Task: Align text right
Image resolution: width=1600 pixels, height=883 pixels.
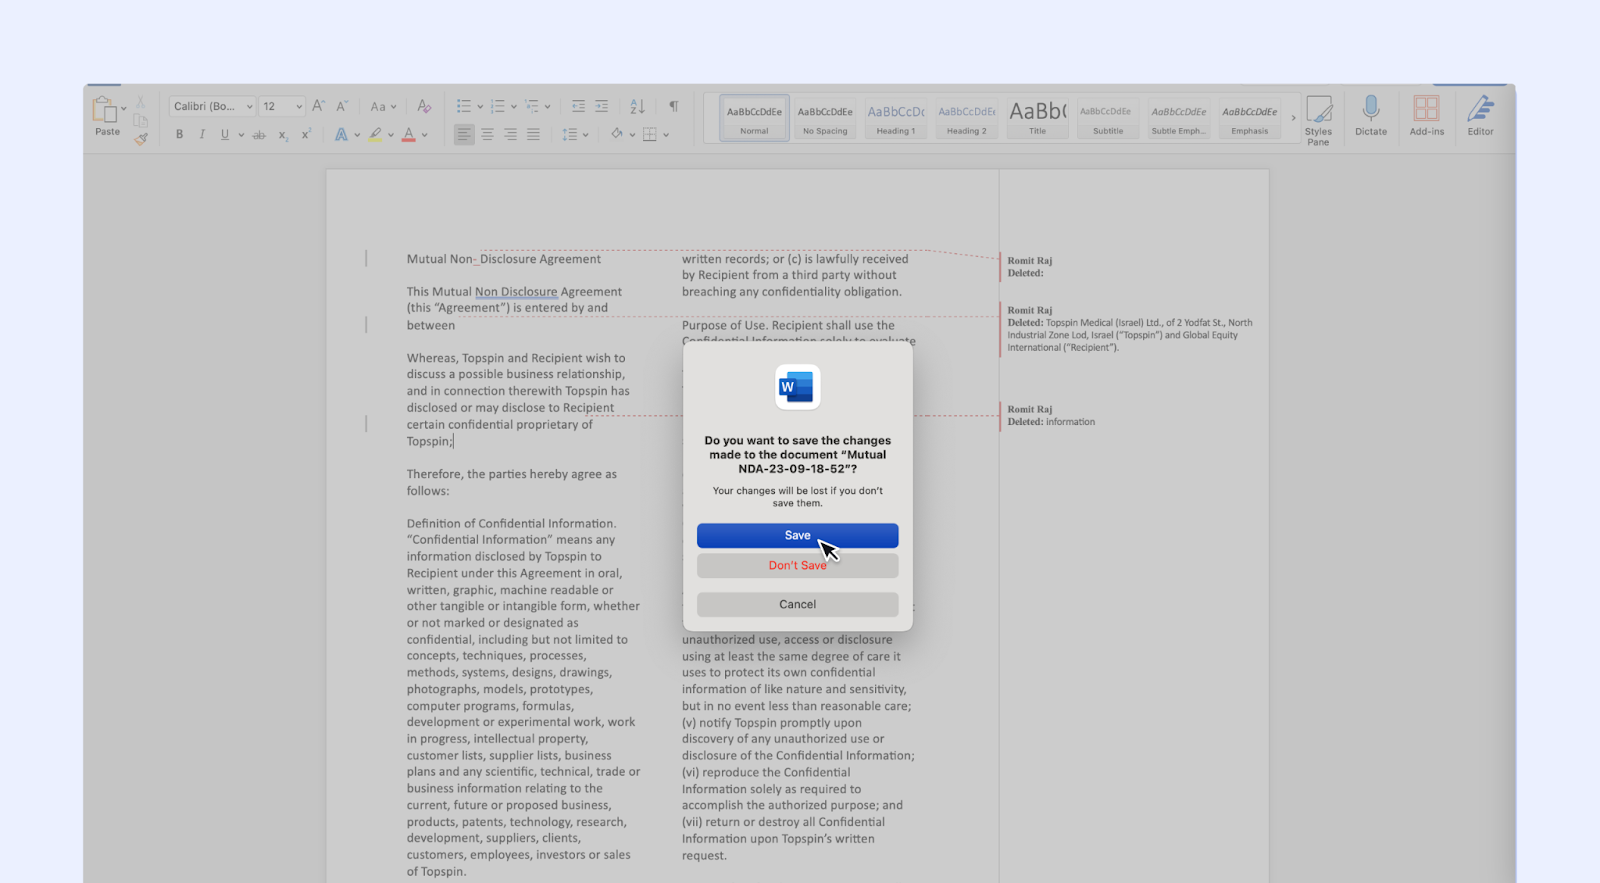Action: (x=510, y=134)
